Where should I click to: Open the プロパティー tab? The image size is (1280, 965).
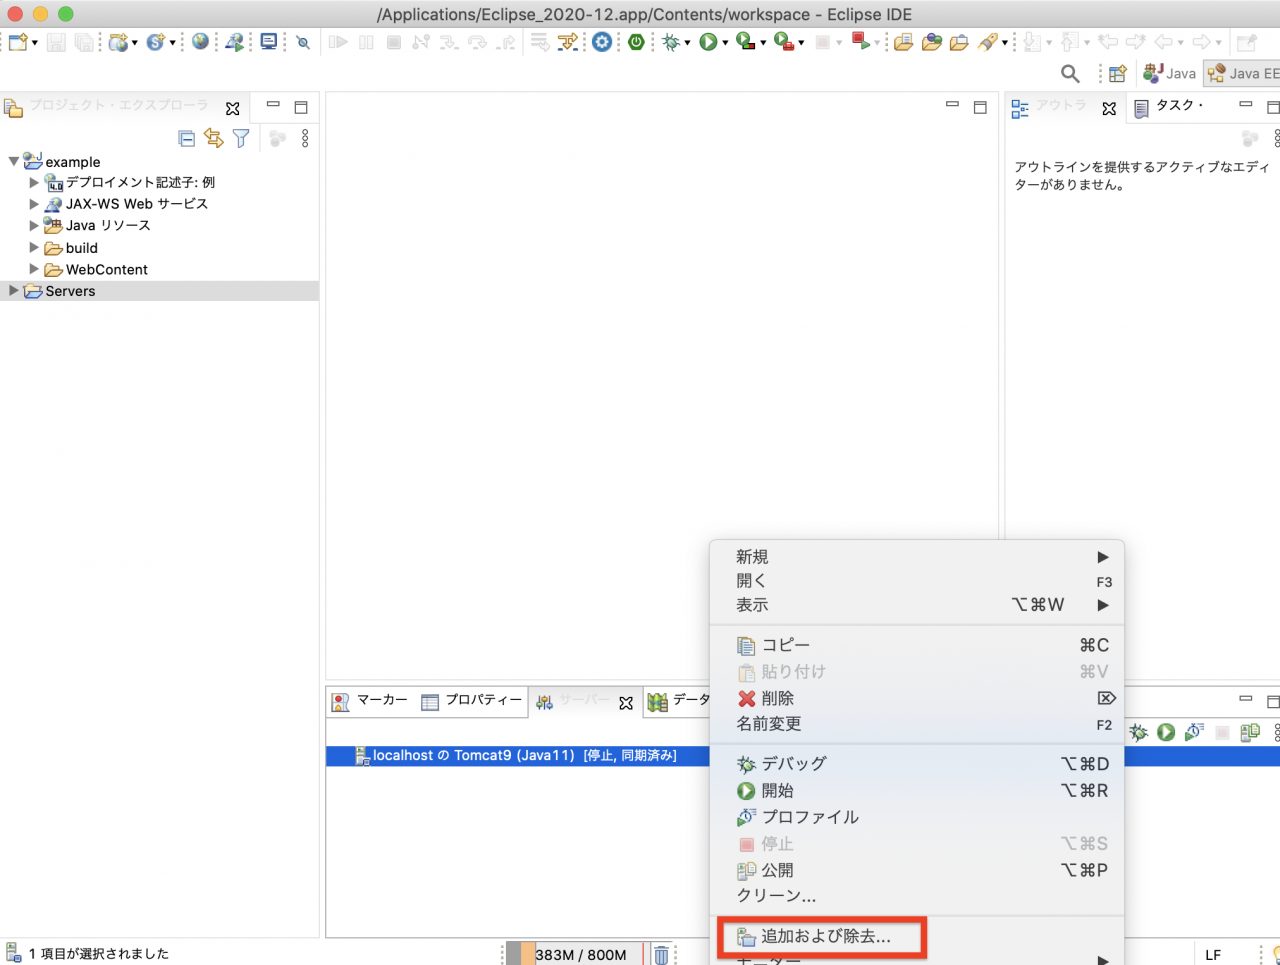click(x=472, y=701)
